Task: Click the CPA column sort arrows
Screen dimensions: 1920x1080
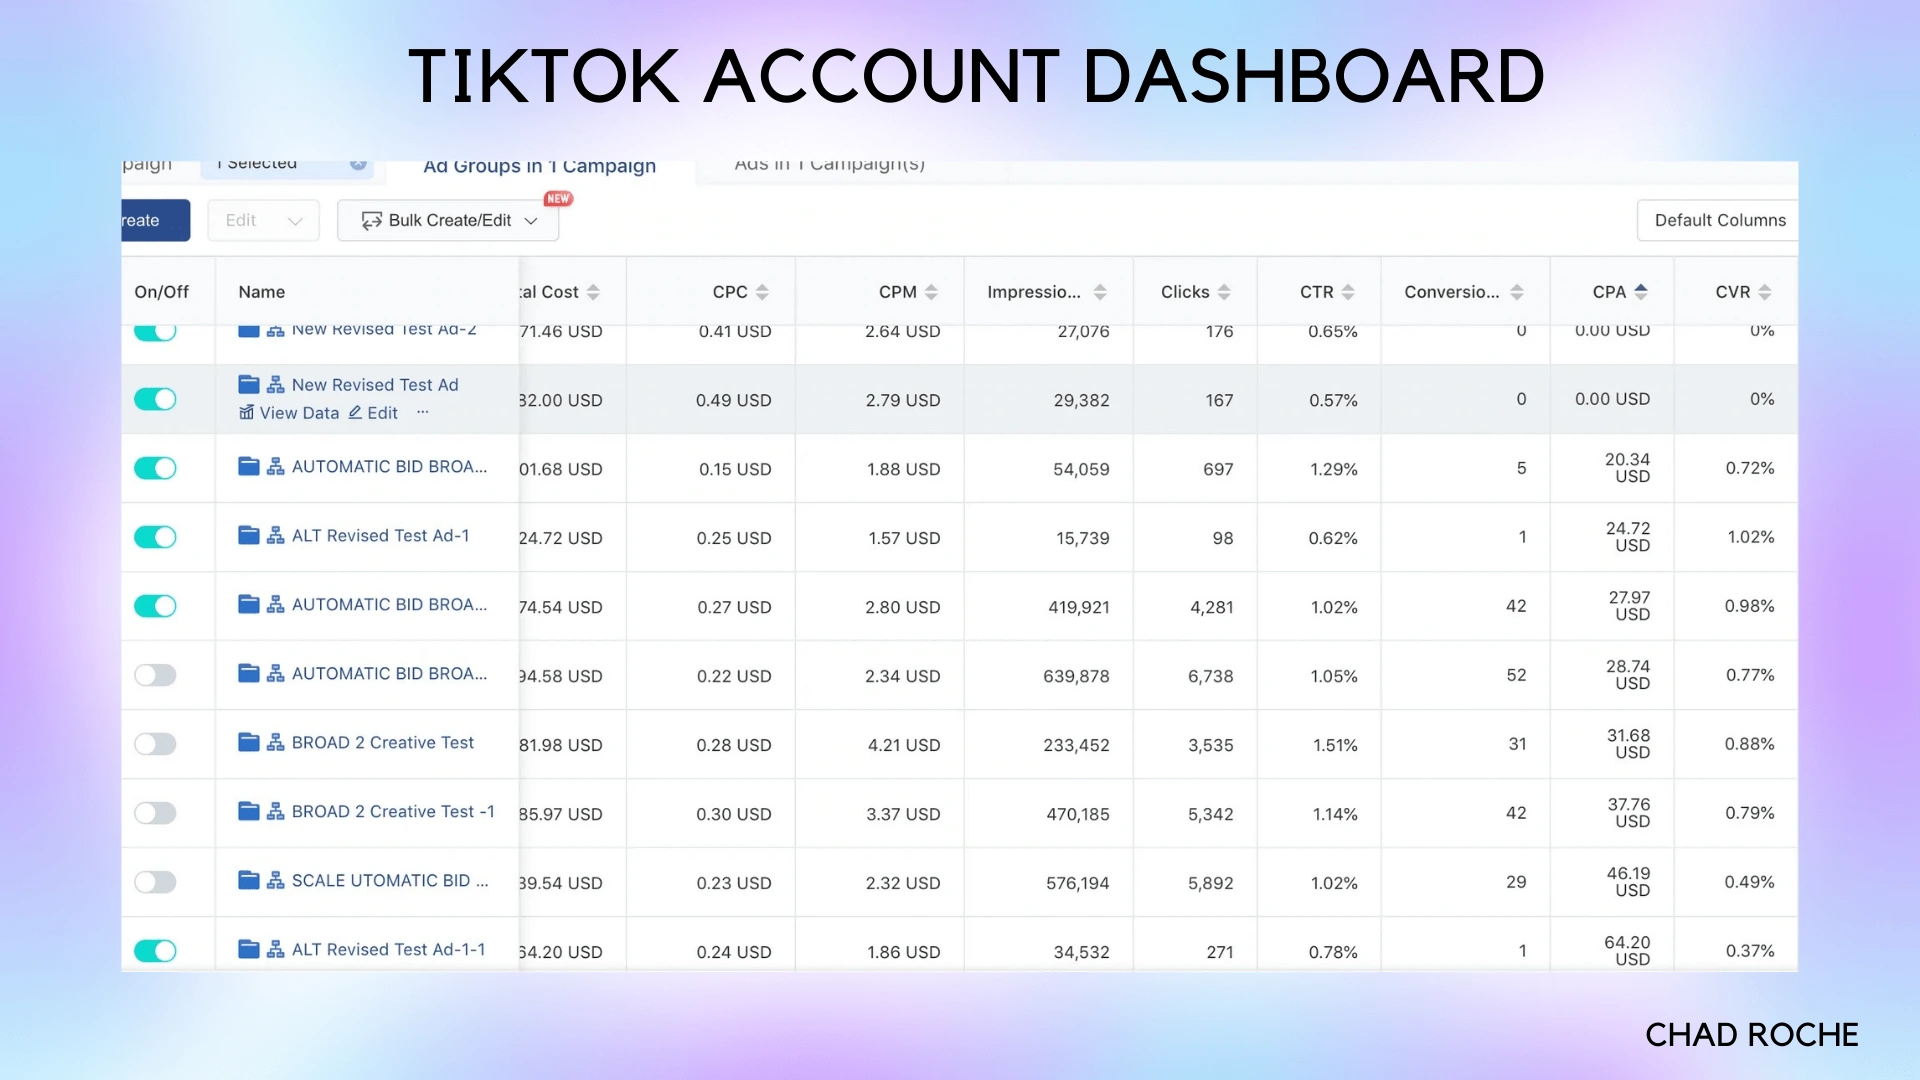Action: (x=1641, y=292)
